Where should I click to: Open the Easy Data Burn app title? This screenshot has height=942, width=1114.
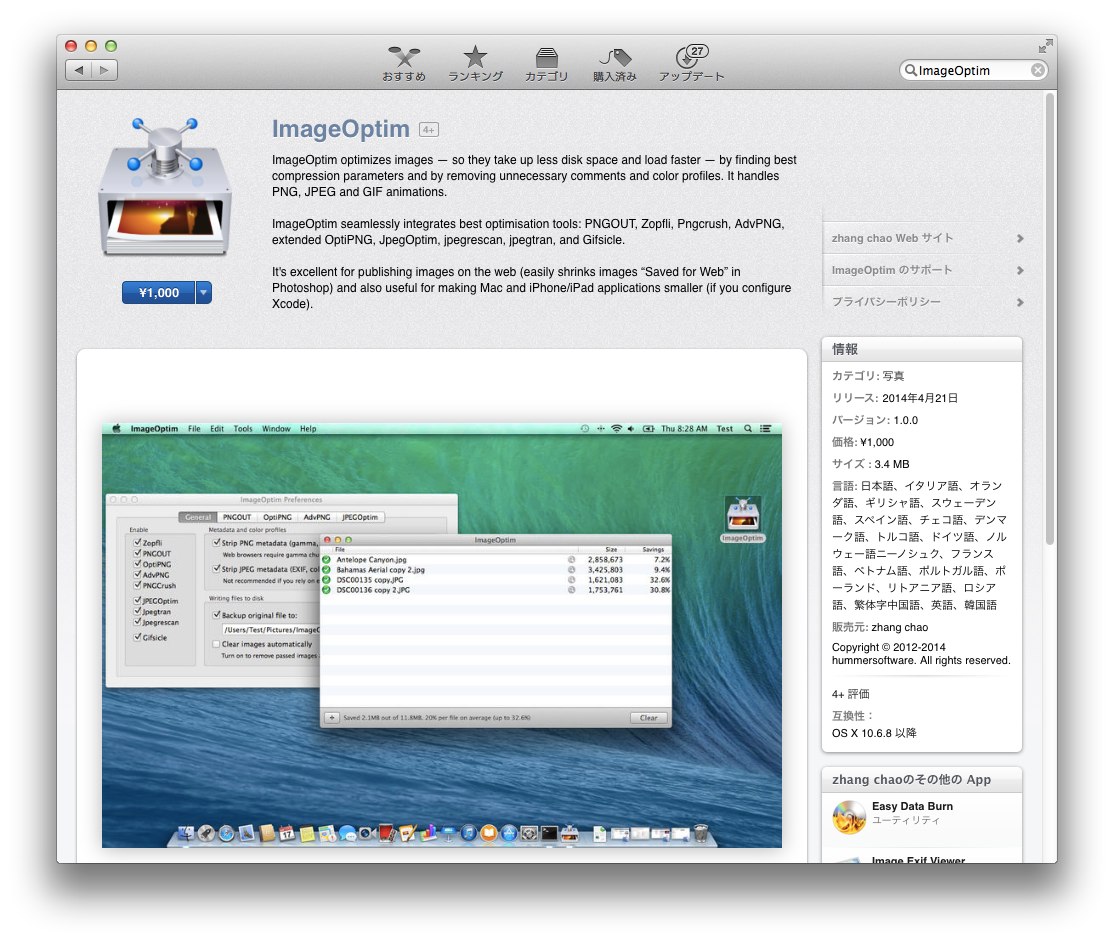coord(912,806)
